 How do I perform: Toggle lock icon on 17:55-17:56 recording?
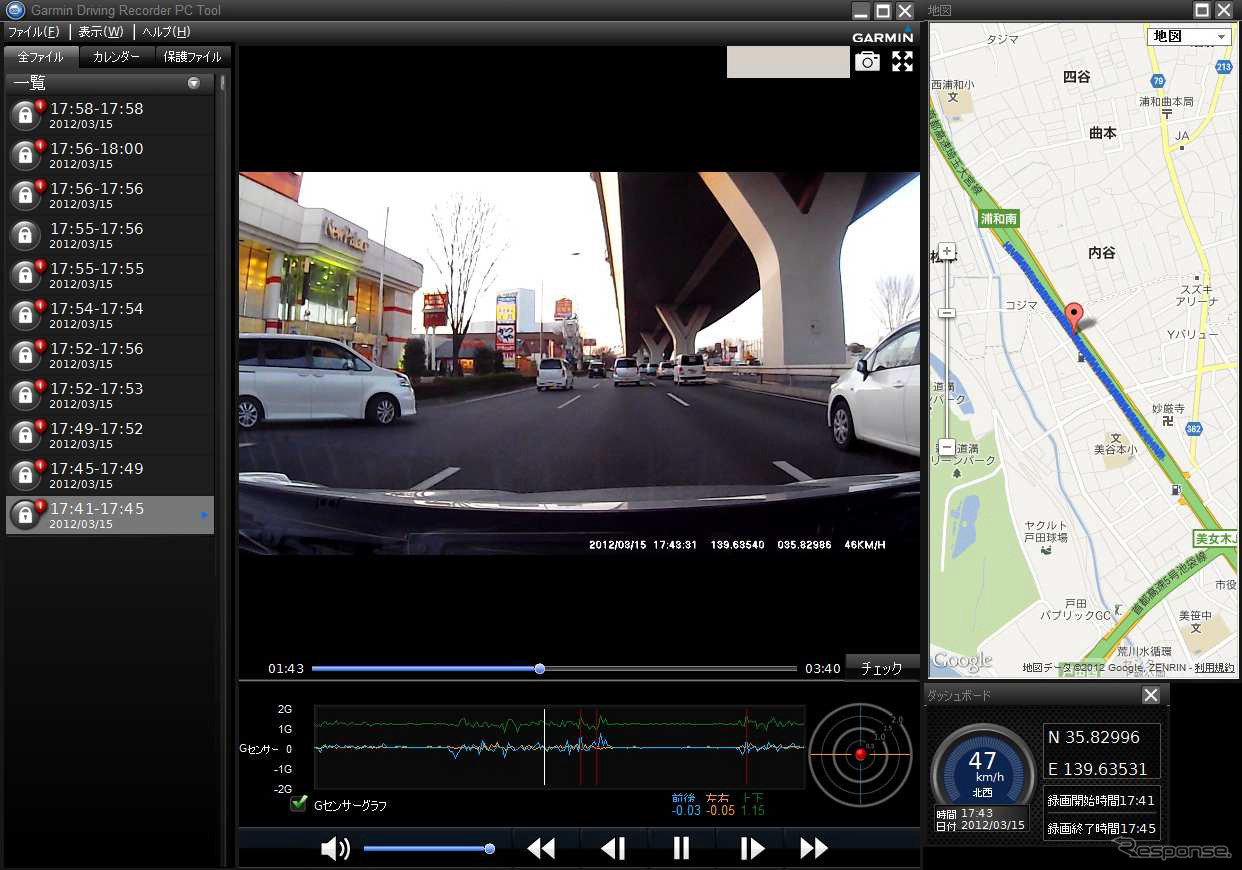(x=25, y=235)
